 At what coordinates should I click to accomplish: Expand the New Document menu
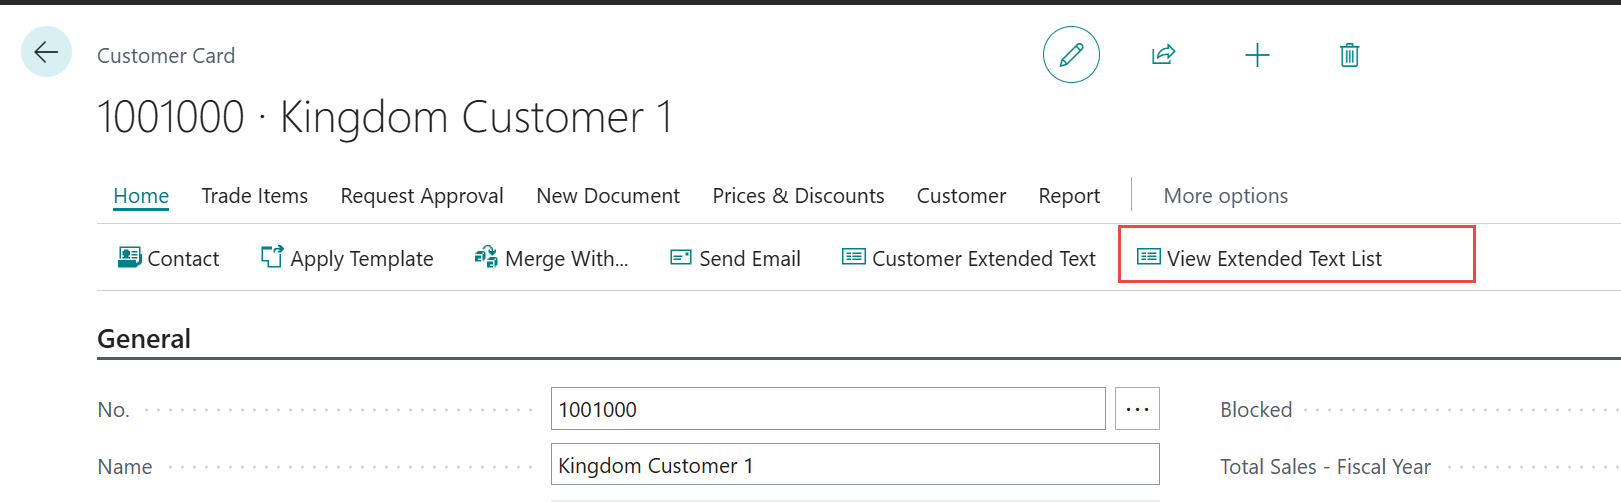click(x=608, y=196)
